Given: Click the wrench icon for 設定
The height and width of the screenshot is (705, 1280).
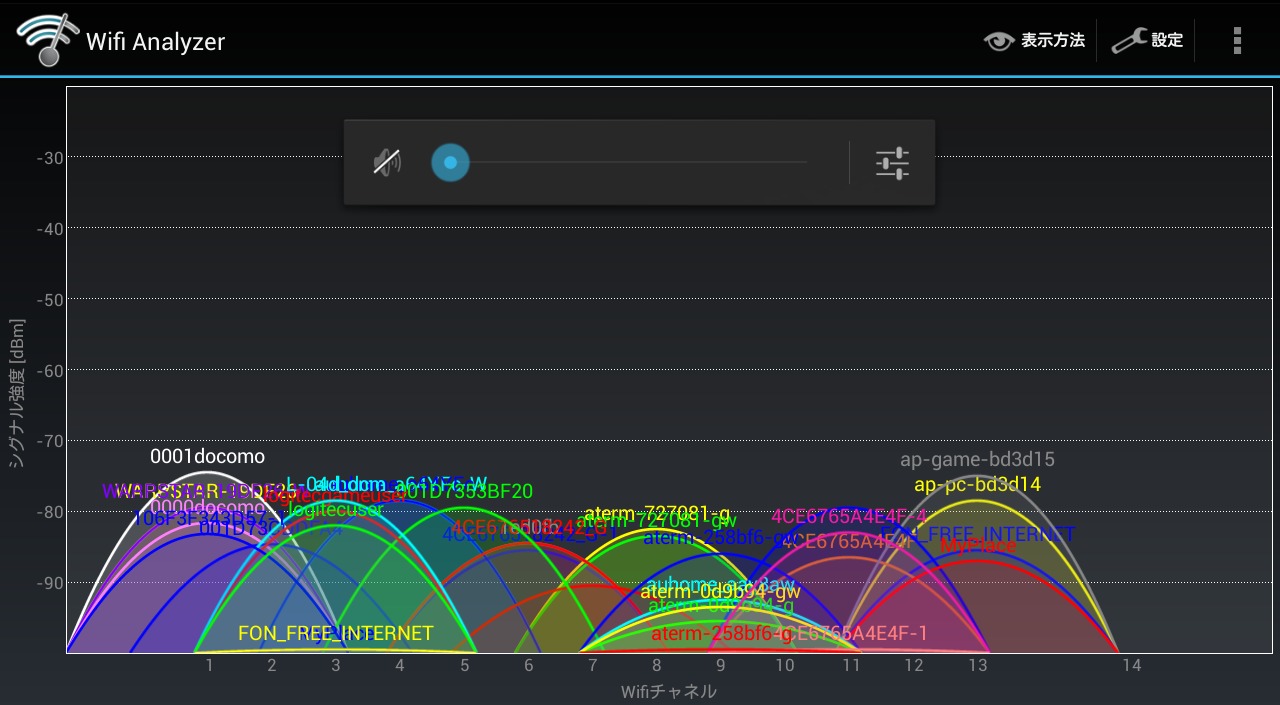Looking at the screenshot, I should tap(1129, 41).
